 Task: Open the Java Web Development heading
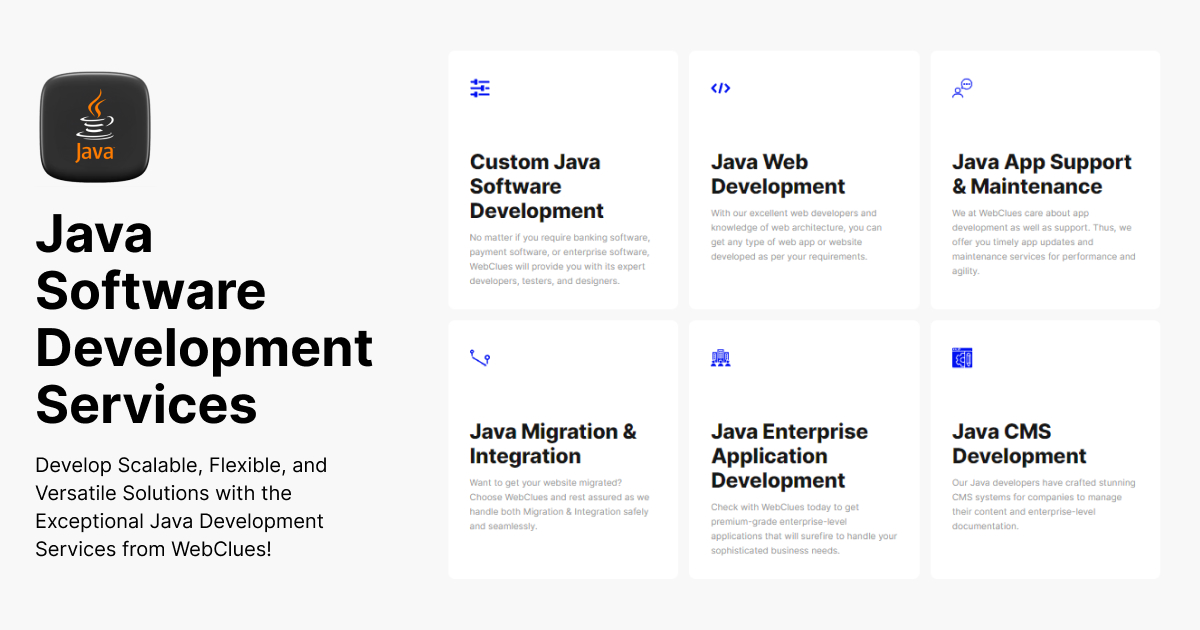pyautogui.click(x=777, y=174)
